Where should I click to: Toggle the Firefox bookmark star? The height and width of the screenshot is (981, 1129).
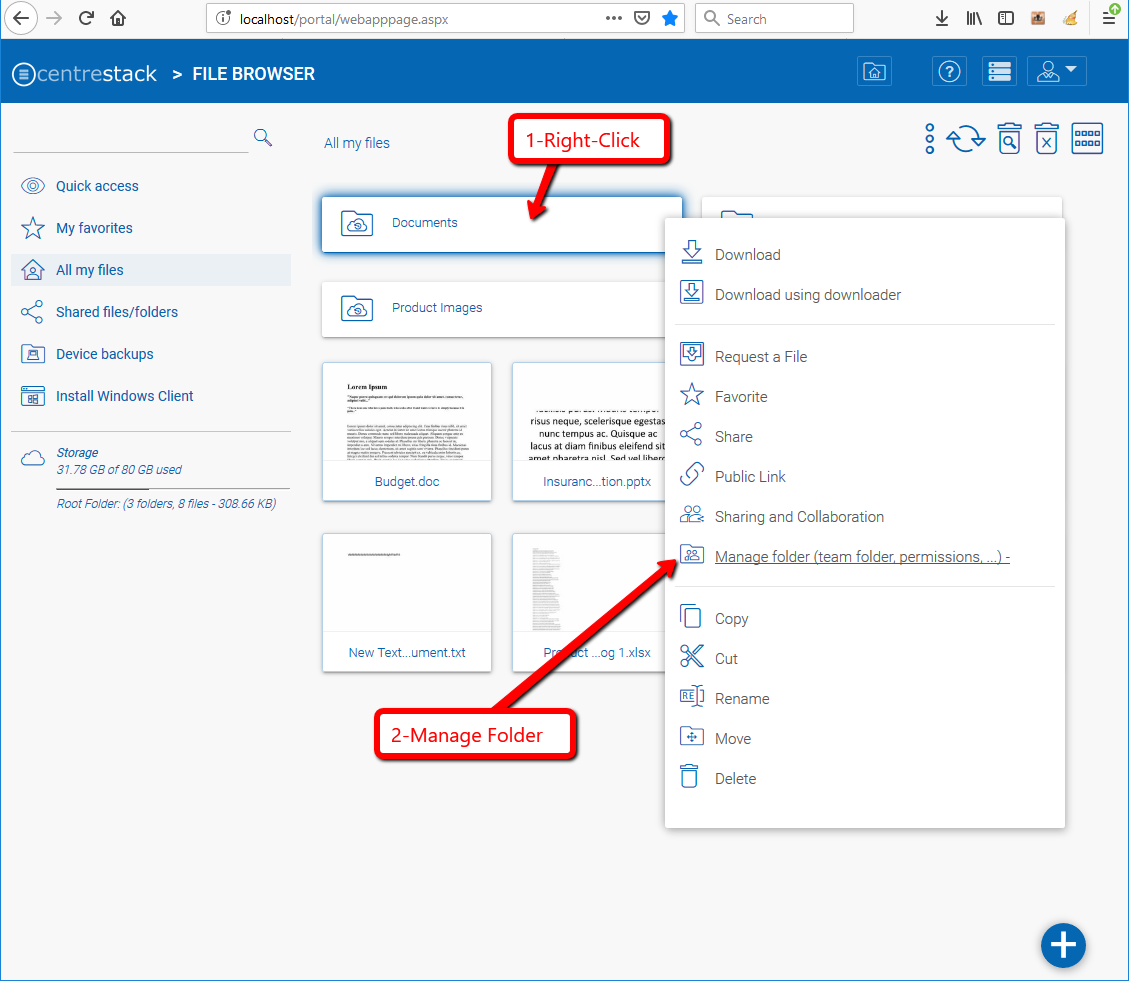pyautogui.click(x=670, y=18)
